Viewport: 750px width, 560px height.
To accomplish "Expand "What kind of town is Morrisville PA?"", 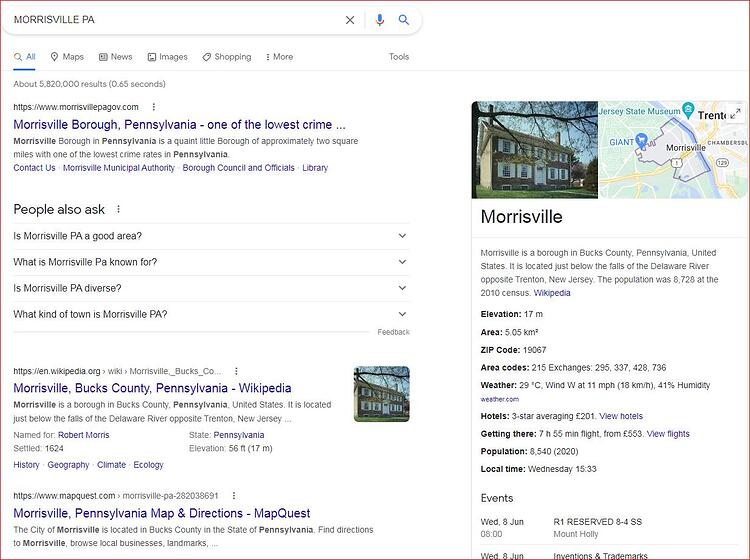I will click(x=211, y=314).
